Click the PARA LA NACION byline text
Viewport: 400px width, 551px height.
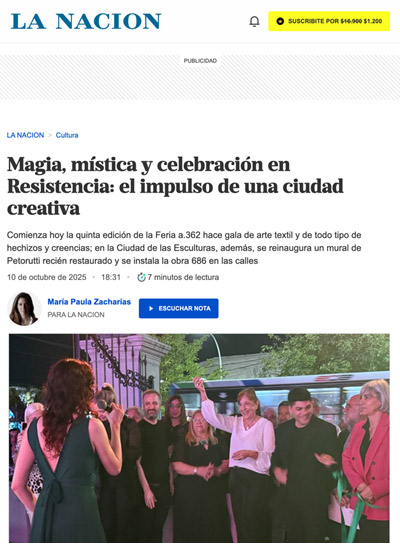pos(76,315)
